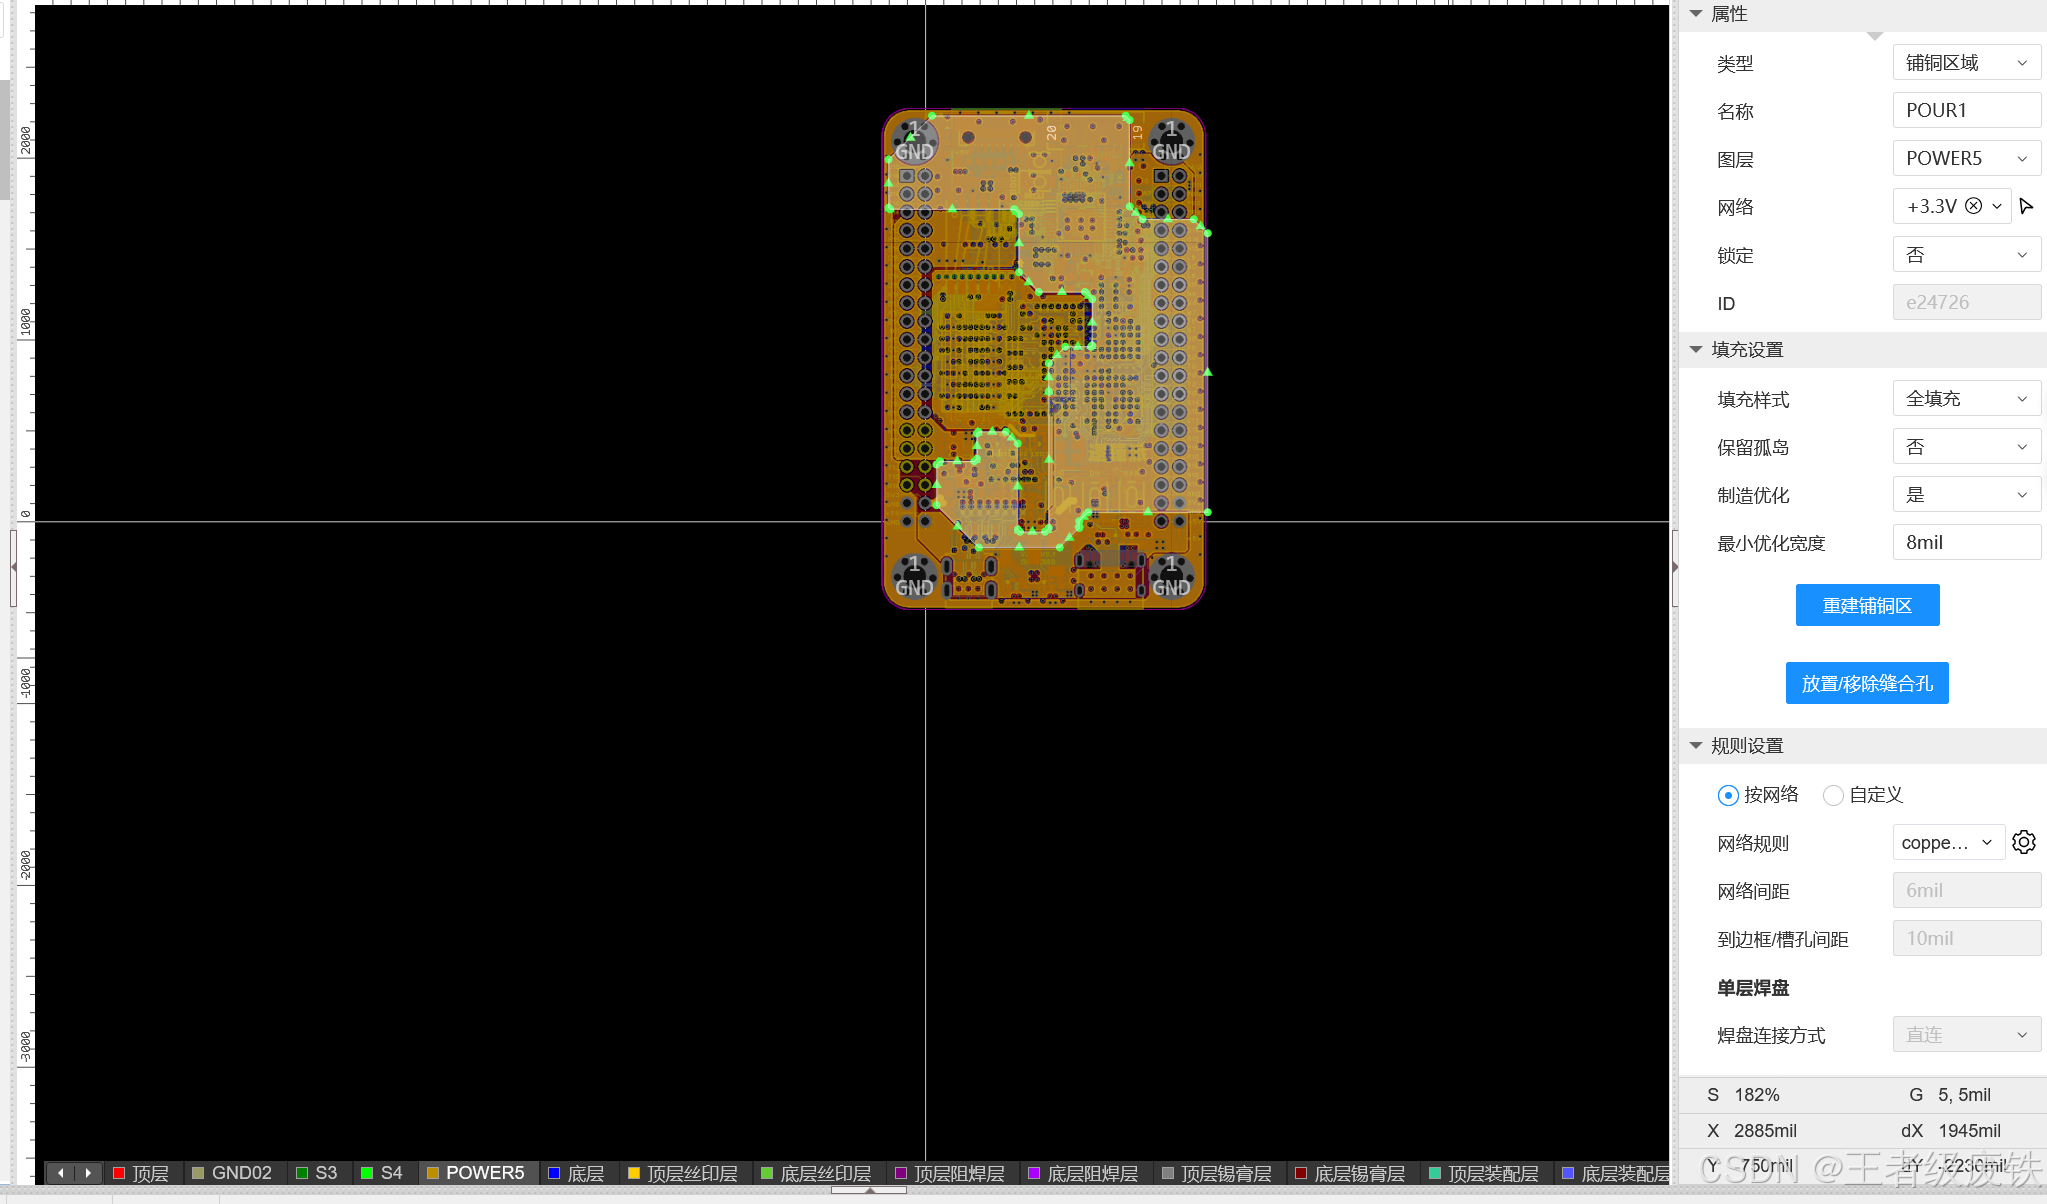Open the 图层 POWER5 dropdown
The width and height of the screenshot is (2047, 1204).
(1966, 159)
